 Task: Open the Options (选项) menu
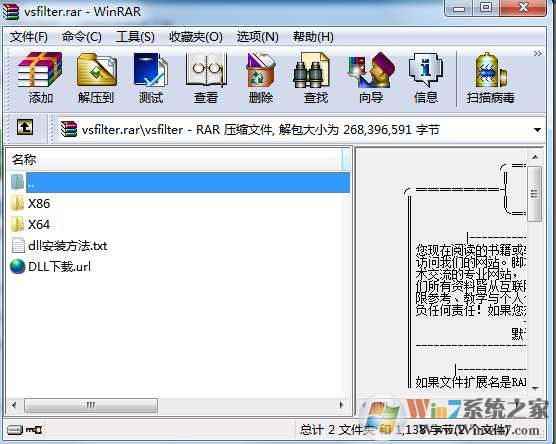point(257,37)
